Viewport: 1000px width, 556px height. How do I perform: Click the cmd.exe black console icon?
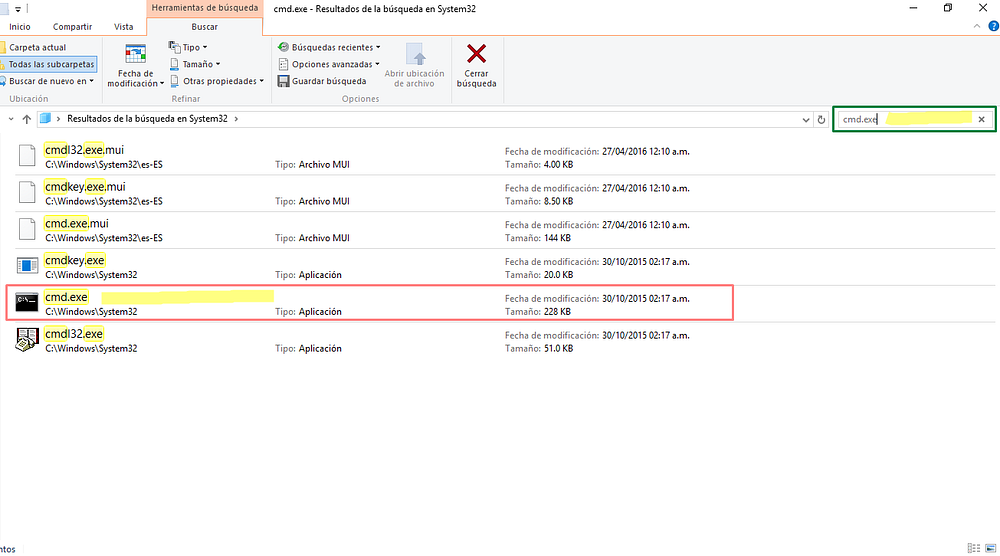point(27,302)
